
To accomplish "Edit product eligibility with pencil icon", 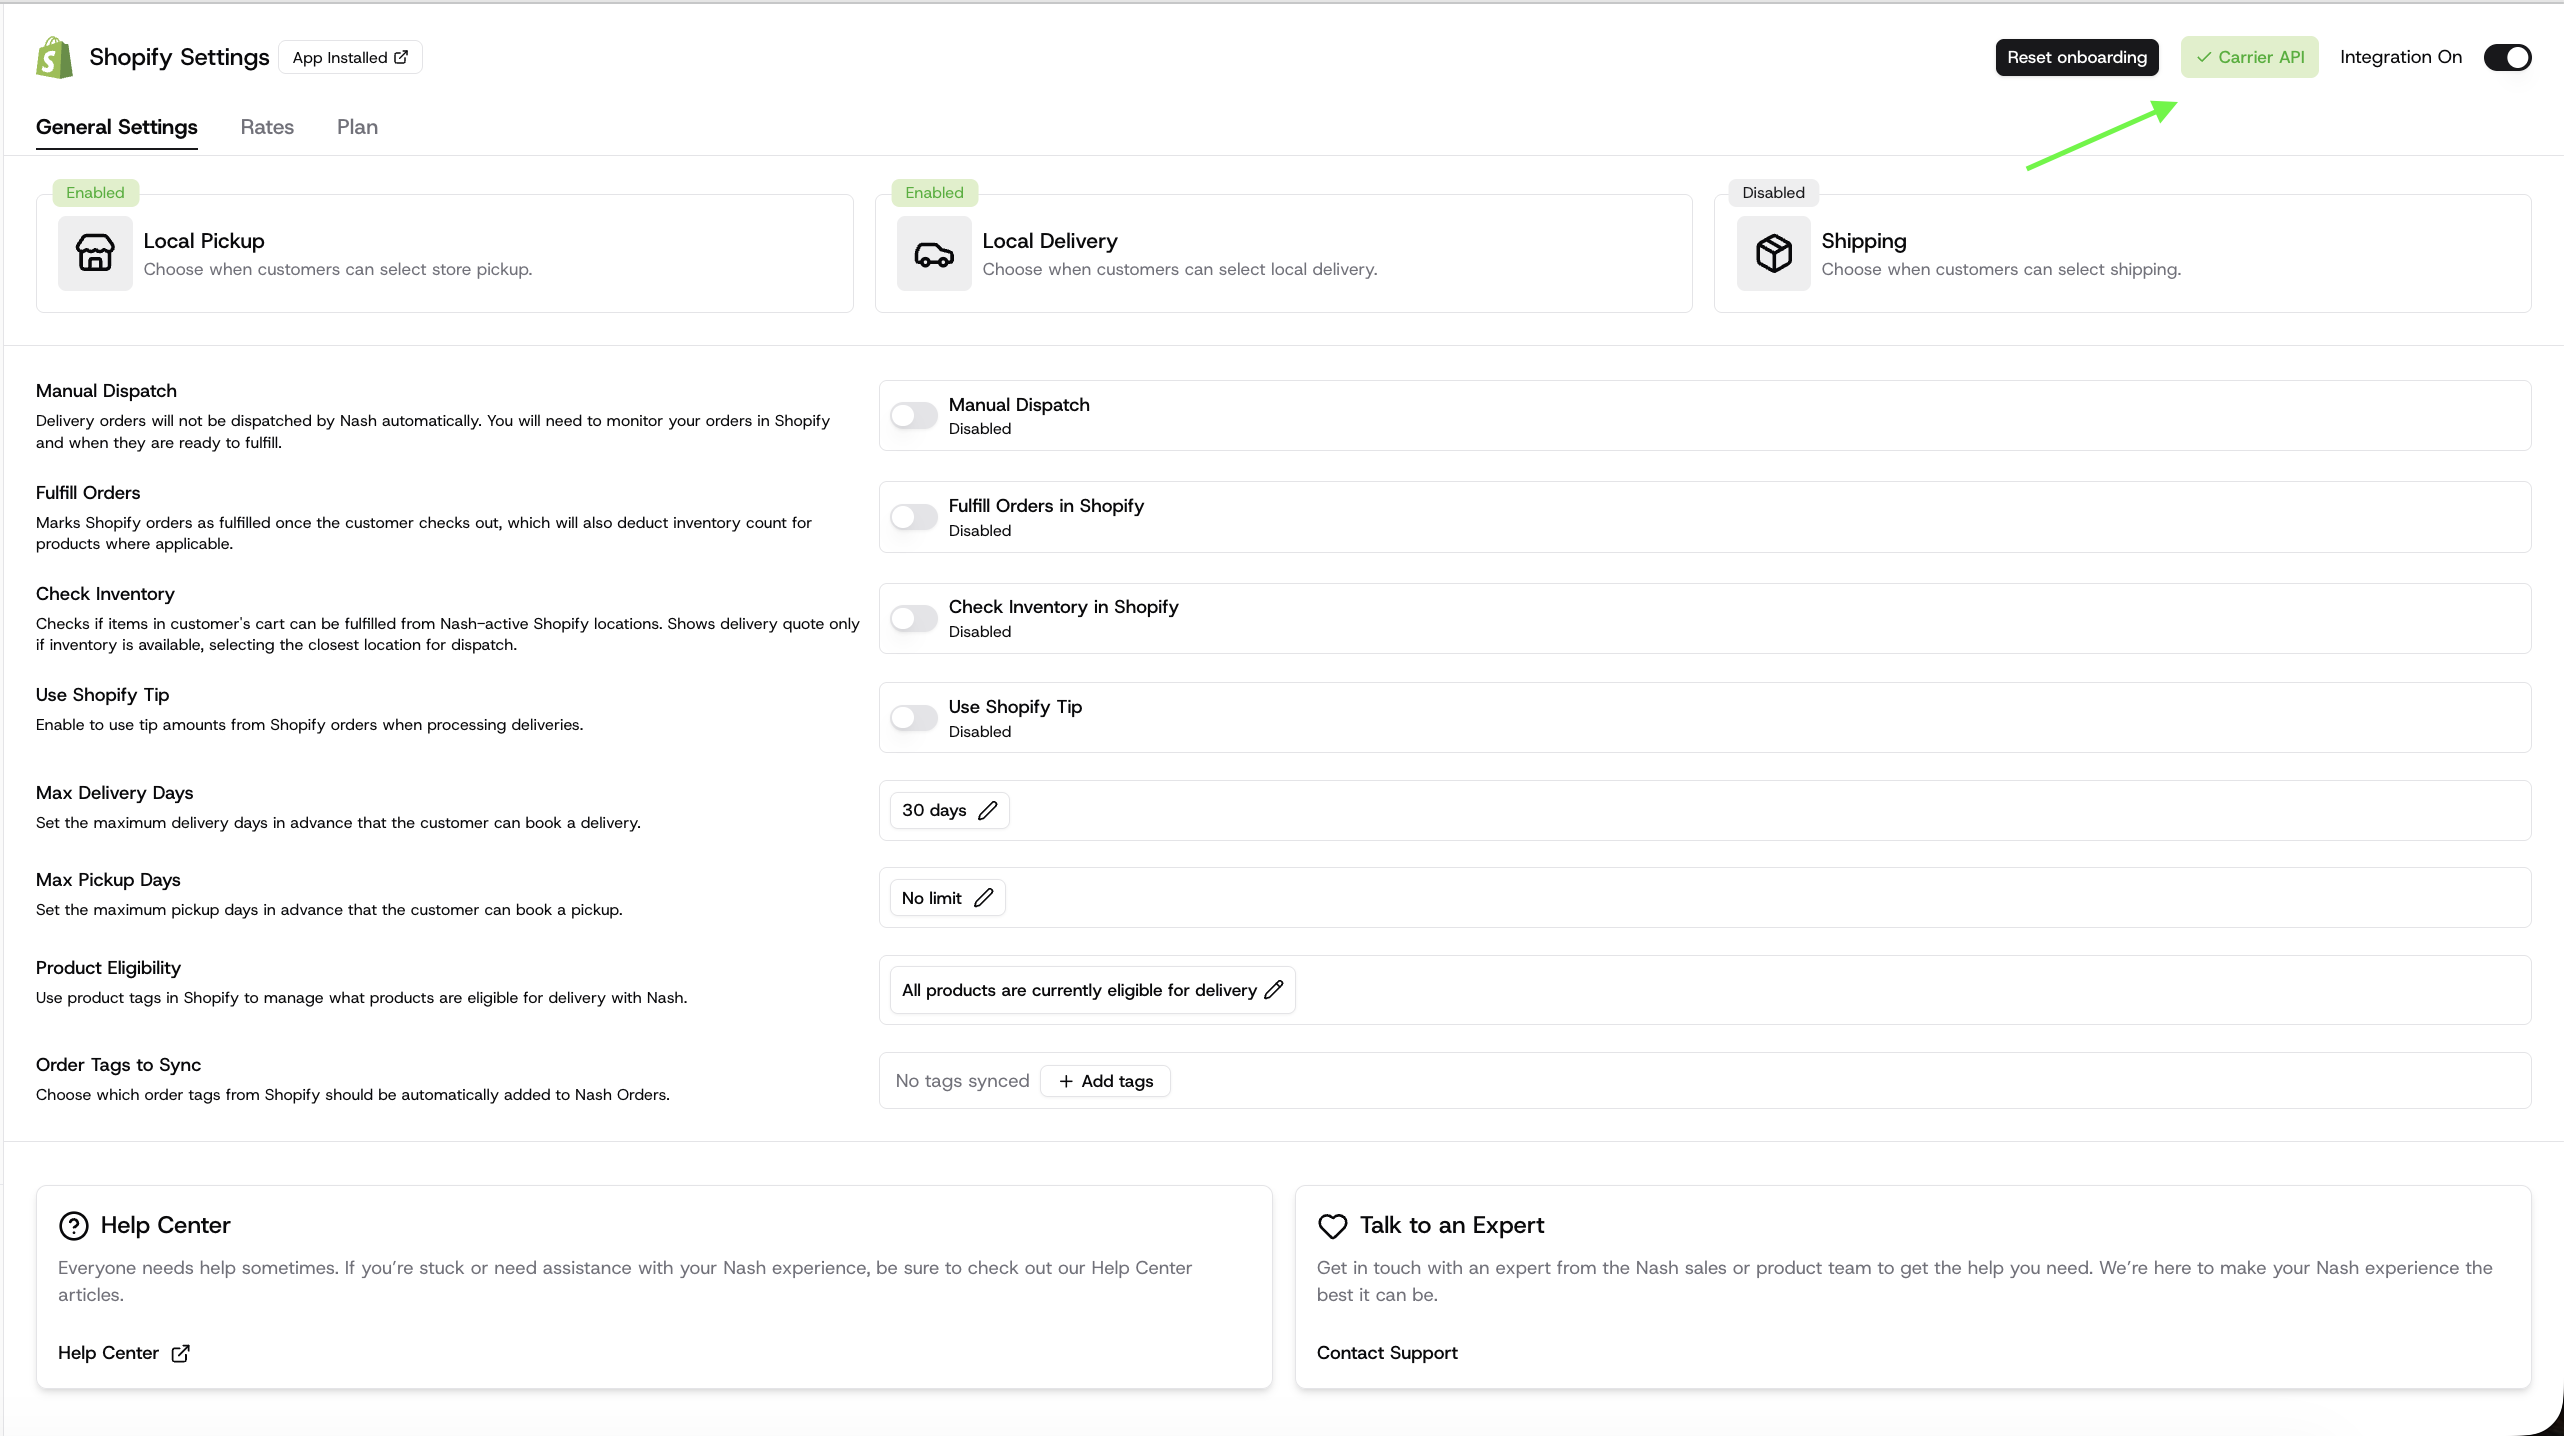I will pos(1273,990).
